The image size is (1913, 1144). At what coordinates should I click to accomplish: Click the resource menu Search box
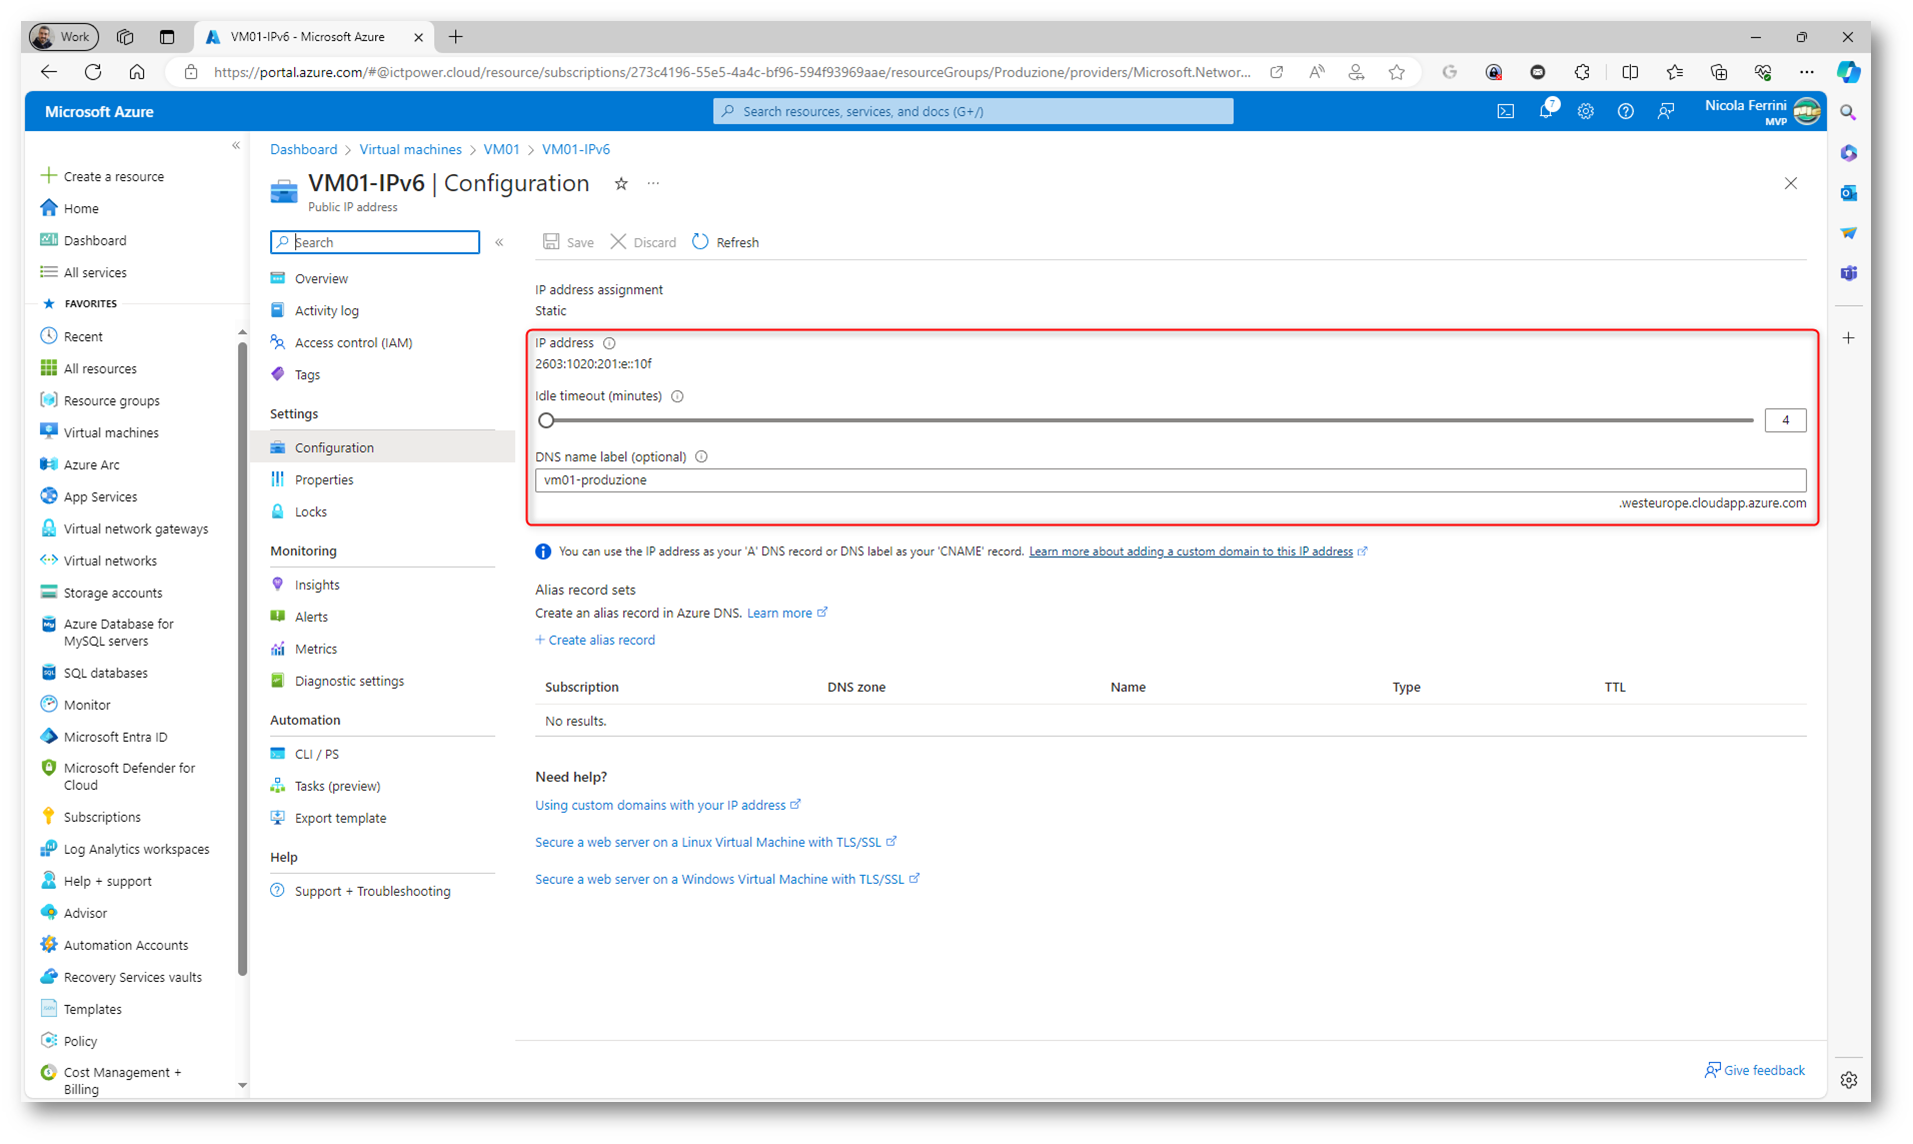(375, 242)
